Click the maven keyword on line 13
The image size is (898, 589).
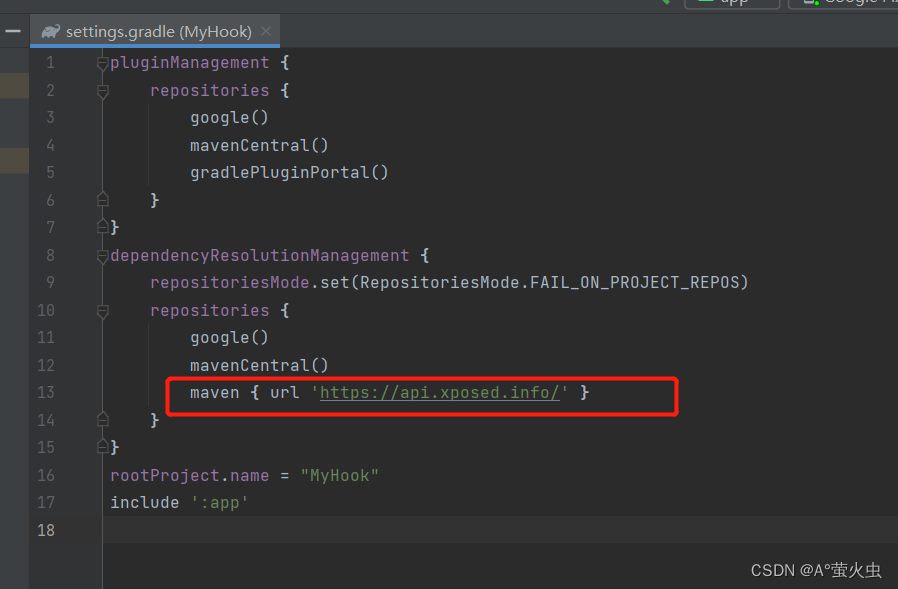[215, 393]
